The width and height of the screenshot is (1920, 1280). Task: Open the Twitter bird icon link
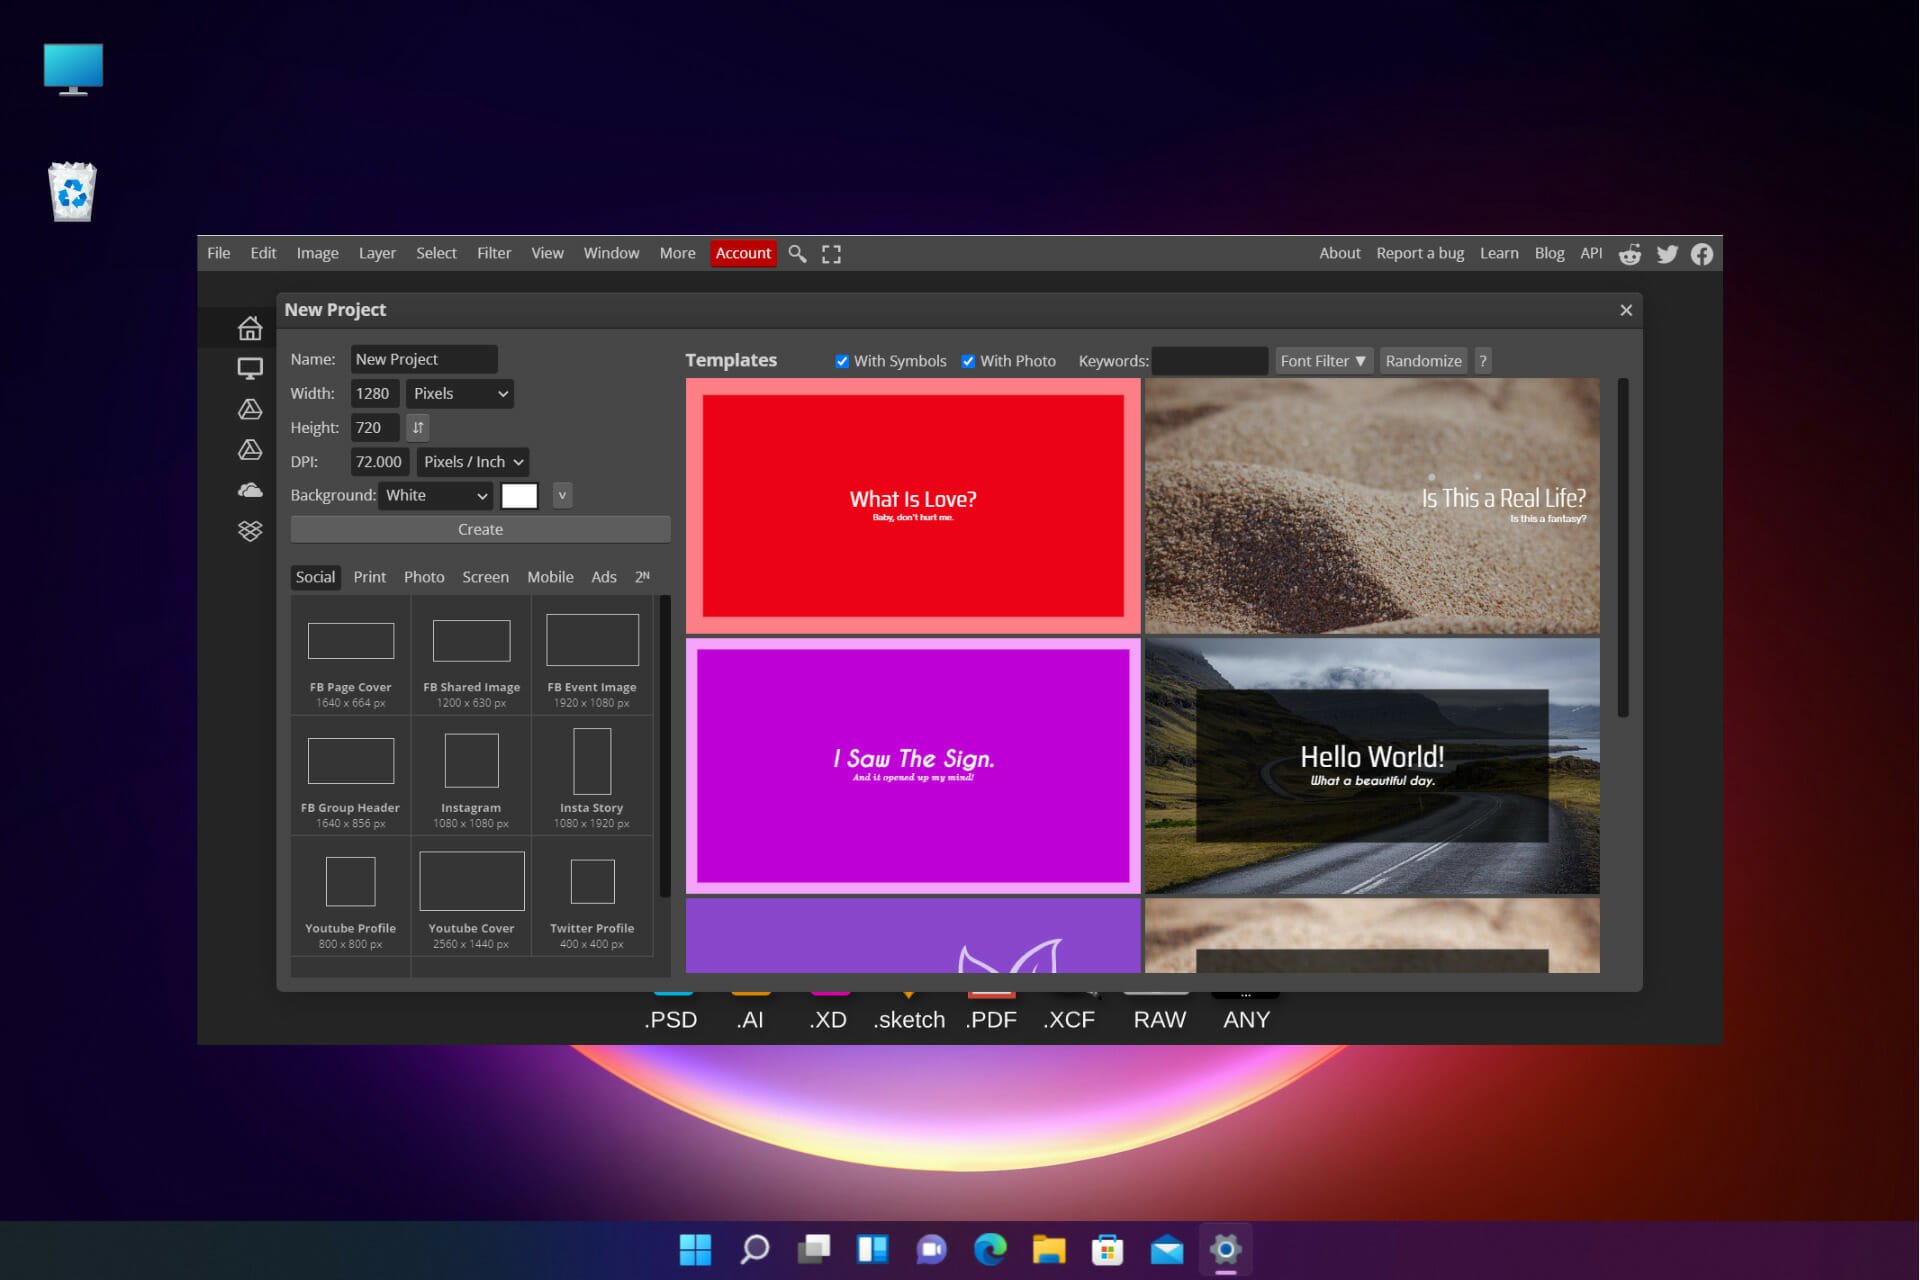(1667, 254)
